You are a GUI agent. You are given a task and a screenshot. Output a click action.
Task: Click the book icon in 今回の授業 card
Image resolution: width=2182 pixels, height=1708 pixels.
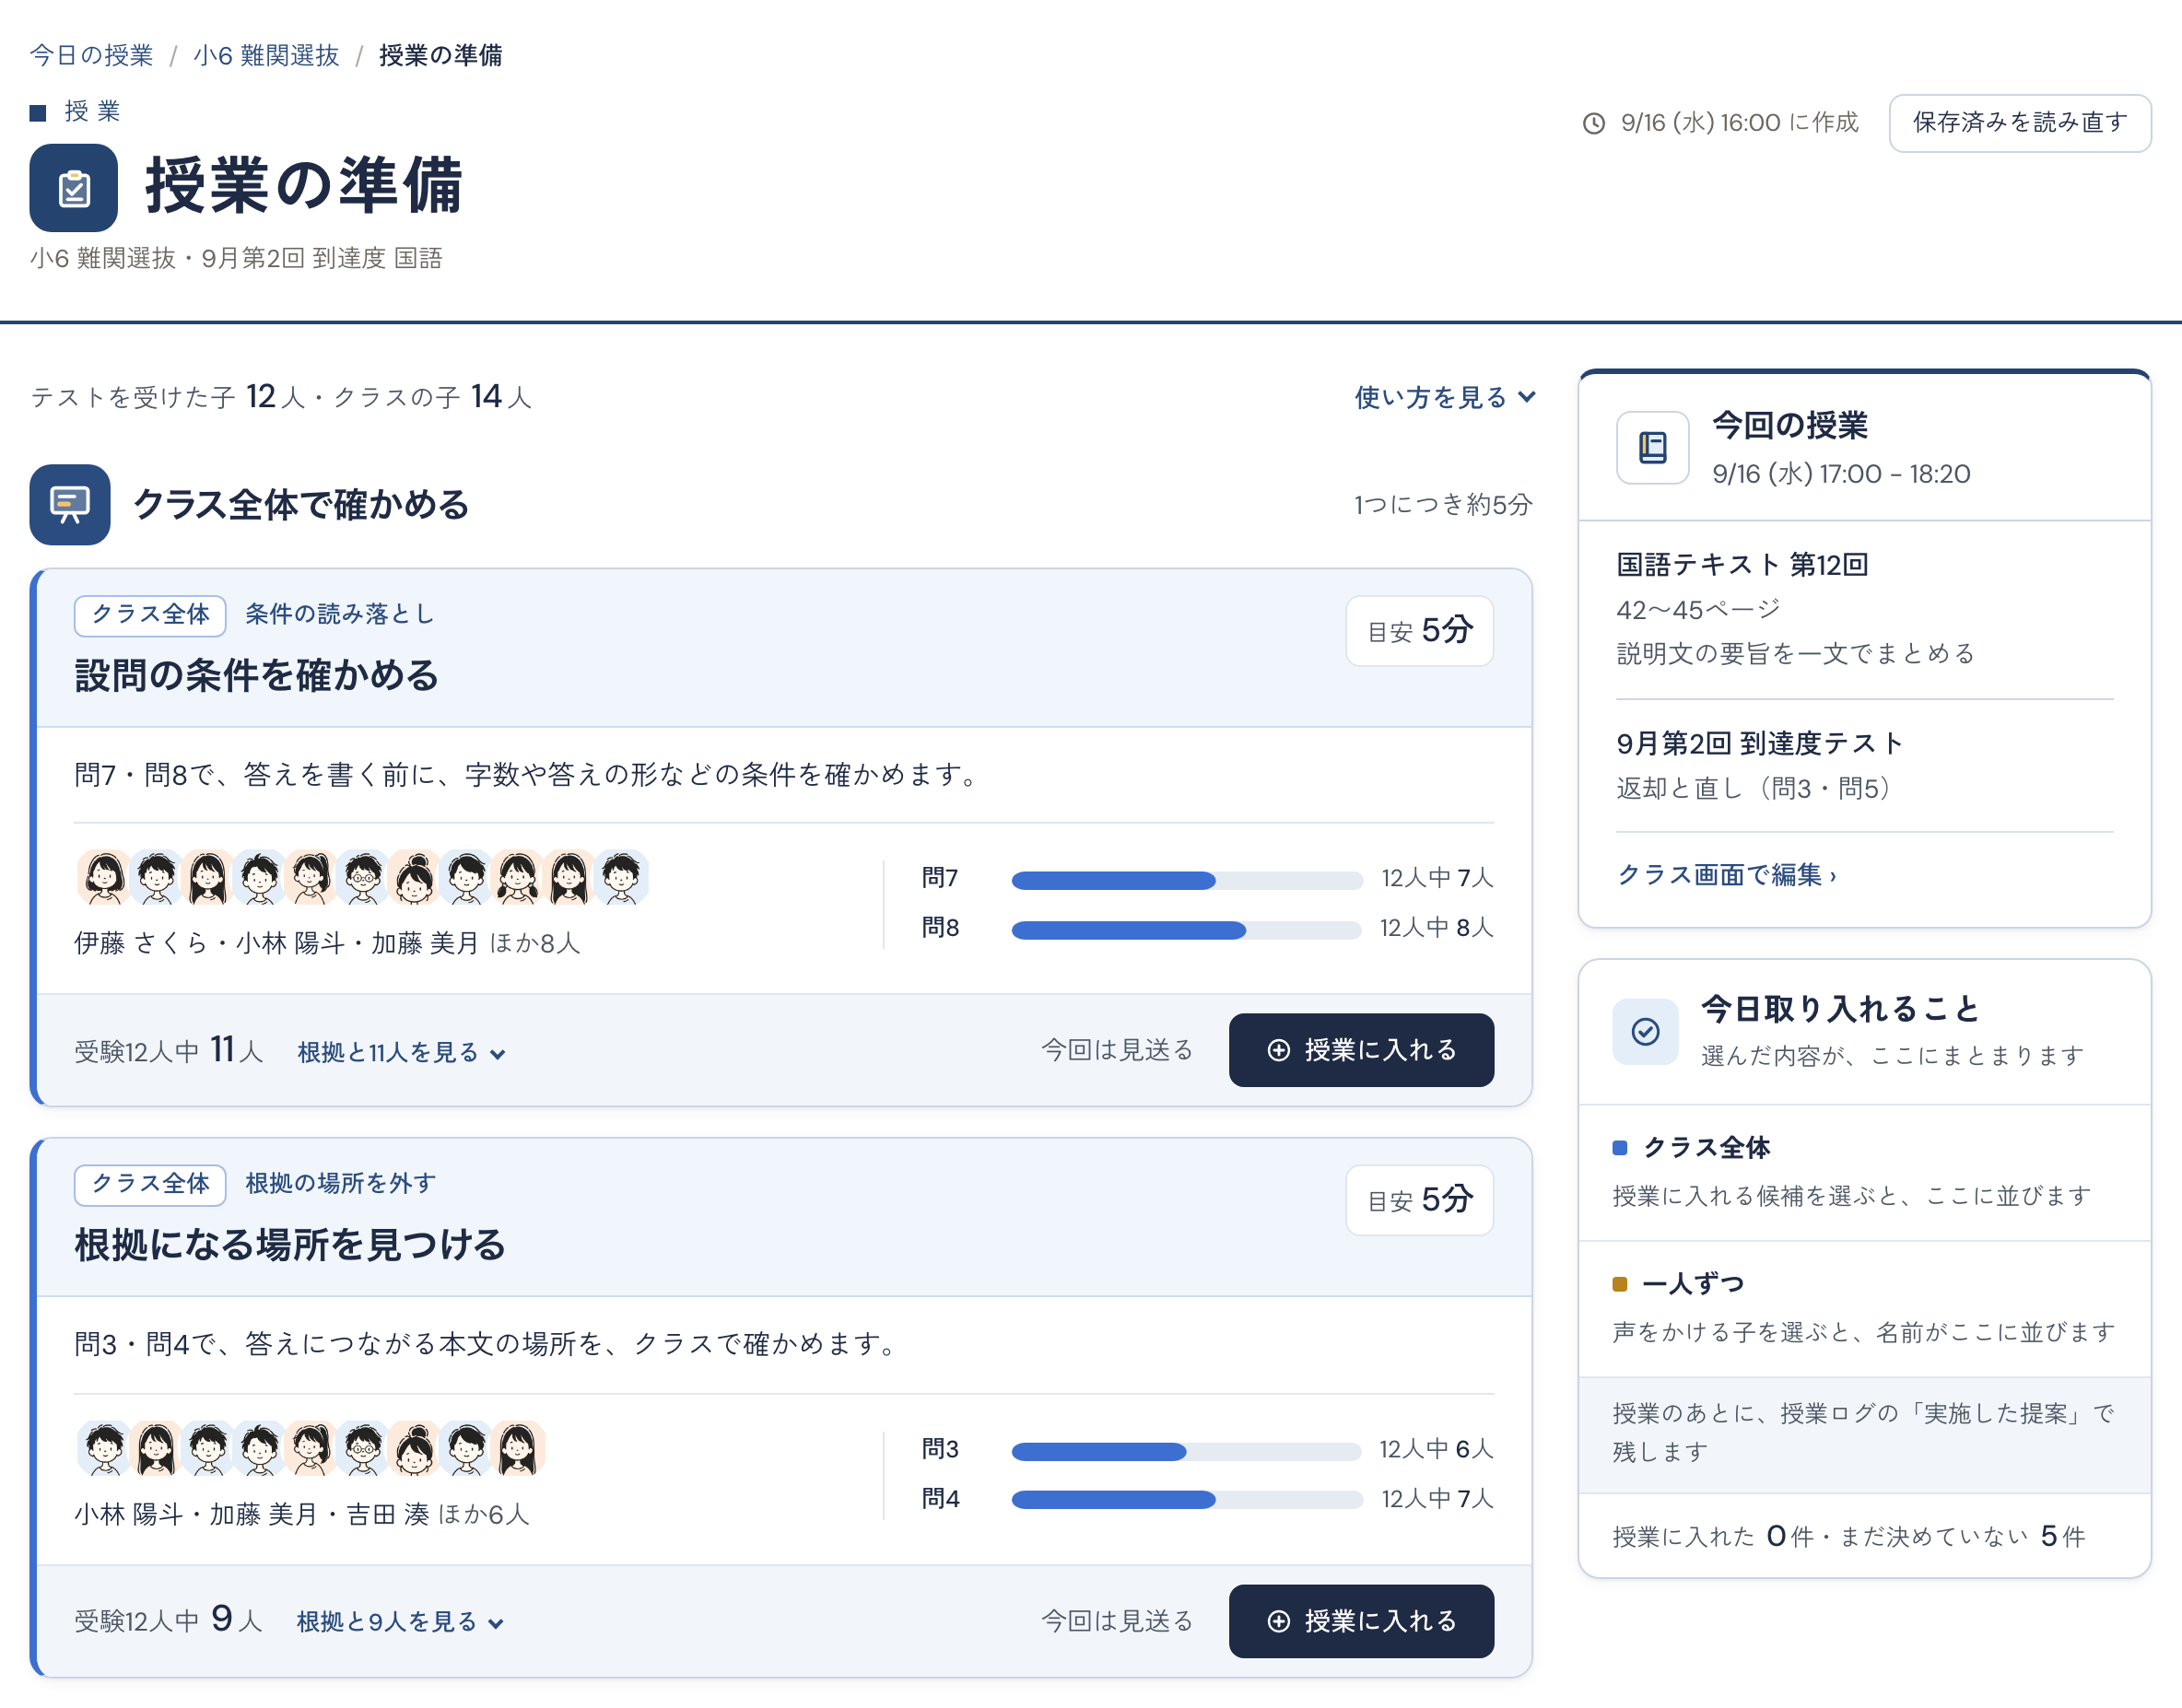[1652, 447]
